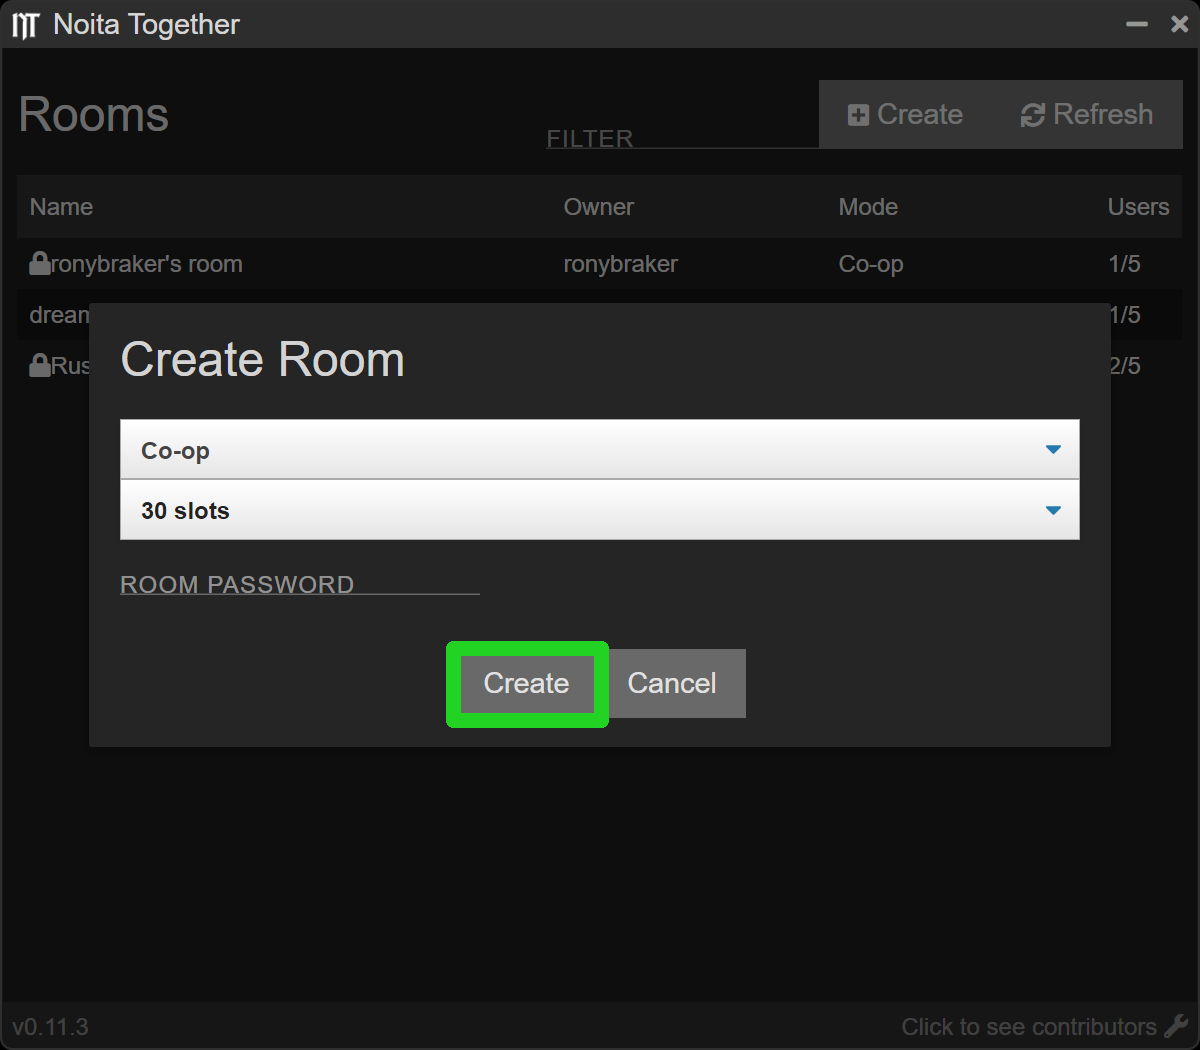
Task: Focus the ROOM PASSWORD input field
Action: point(300,583)
